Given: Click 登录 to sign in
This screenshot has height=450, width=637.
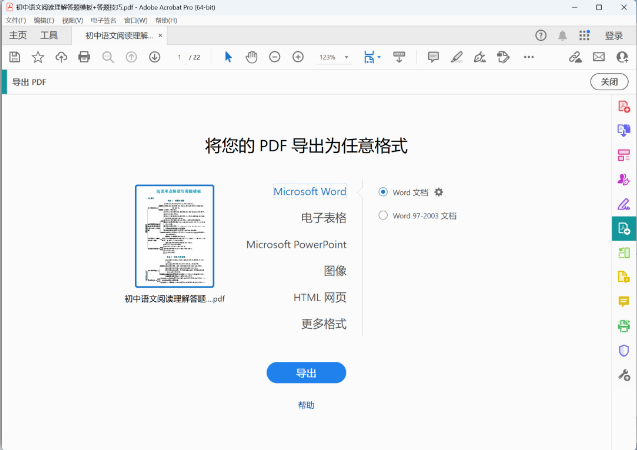Looking at the screenshot, I should (x=613, y=36).
